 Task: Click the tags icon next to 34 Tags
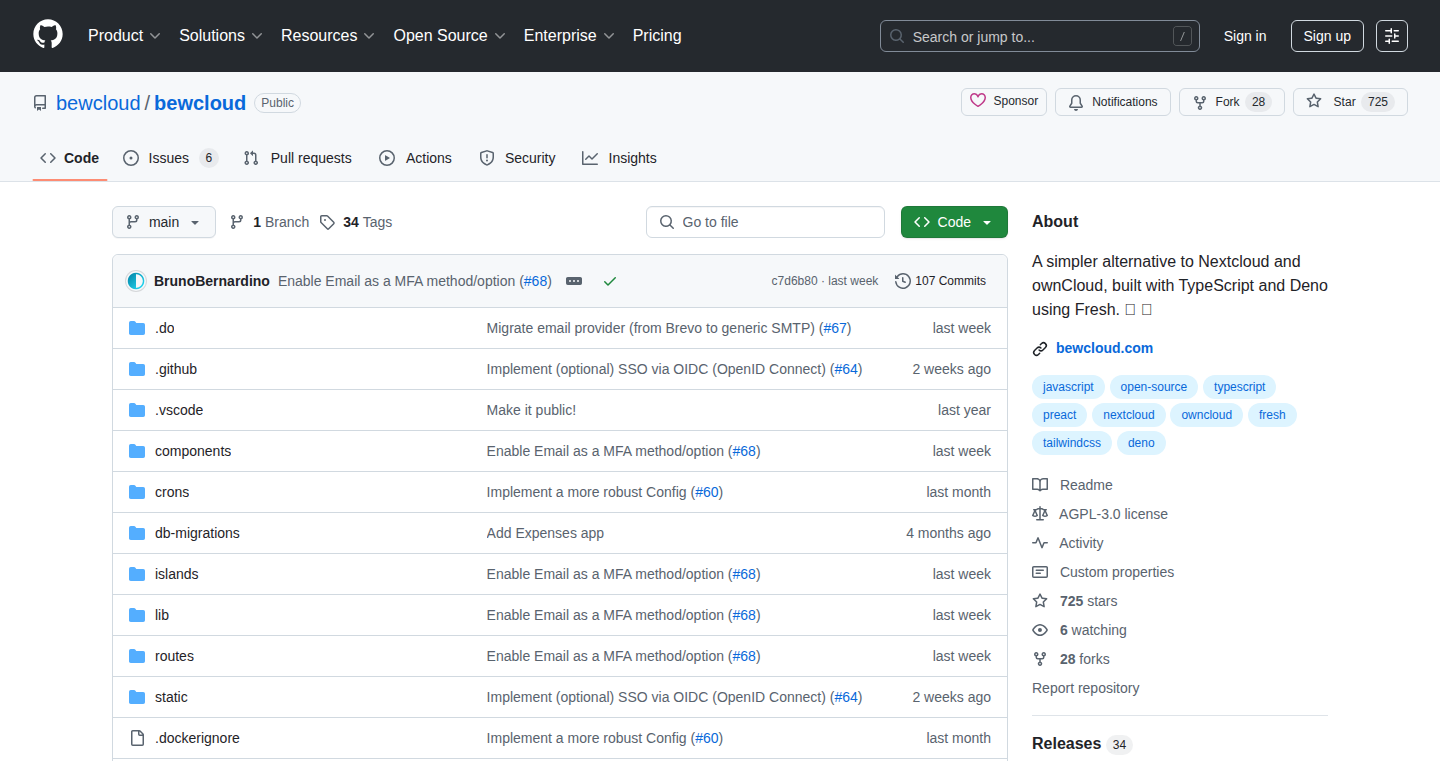point(327,222)
